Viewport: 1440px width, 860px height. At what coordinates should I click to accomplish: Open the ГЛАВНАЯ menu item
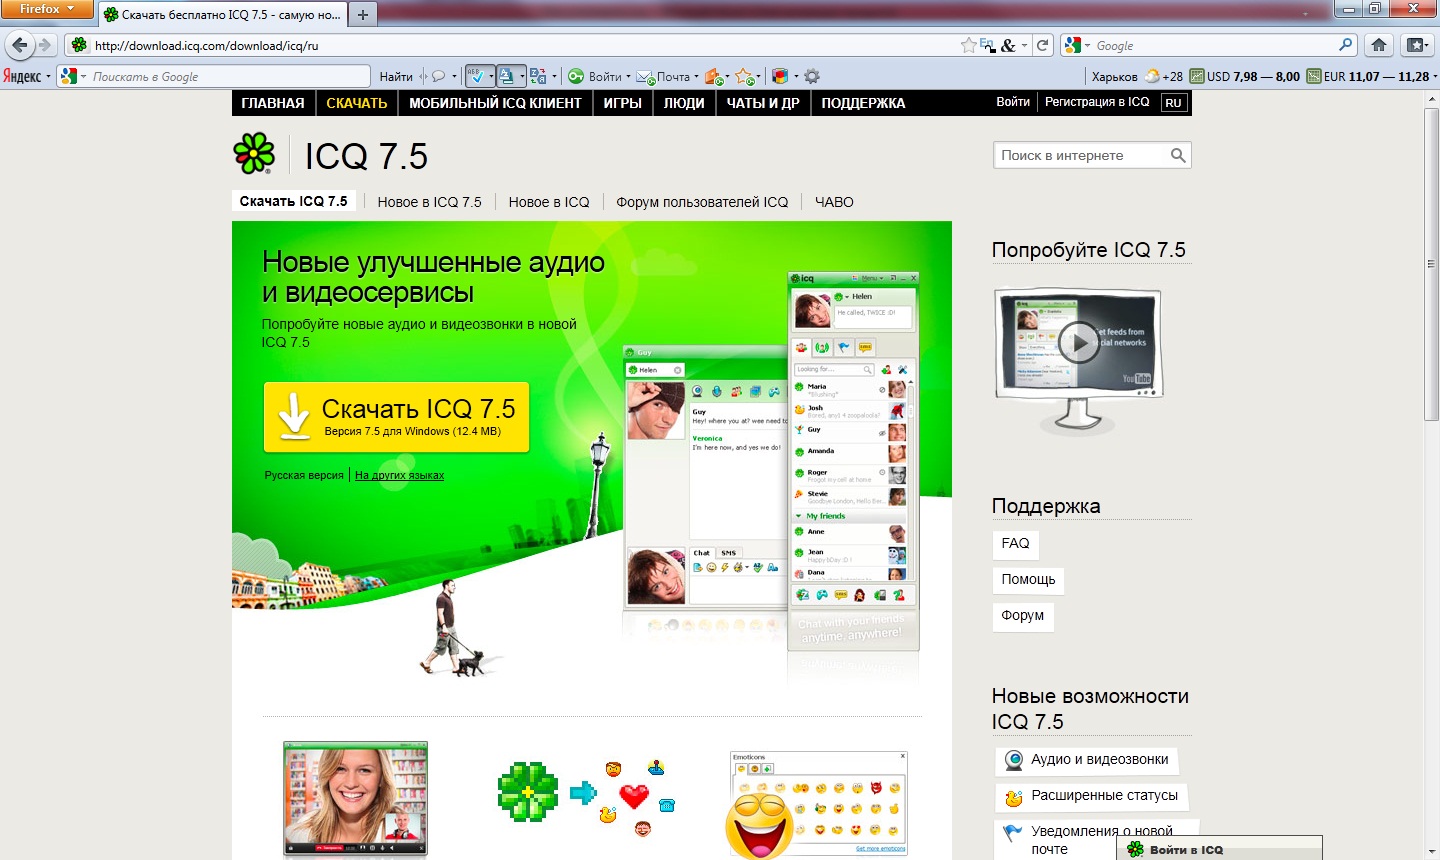(272, 103)
